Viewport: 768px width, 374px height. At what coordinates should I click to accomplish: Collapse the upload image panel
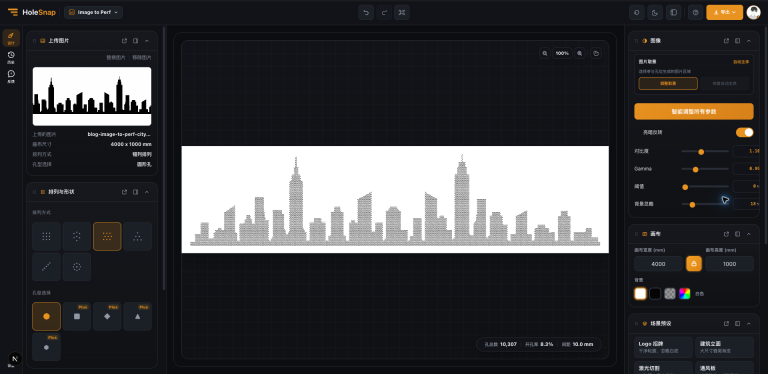146,41
